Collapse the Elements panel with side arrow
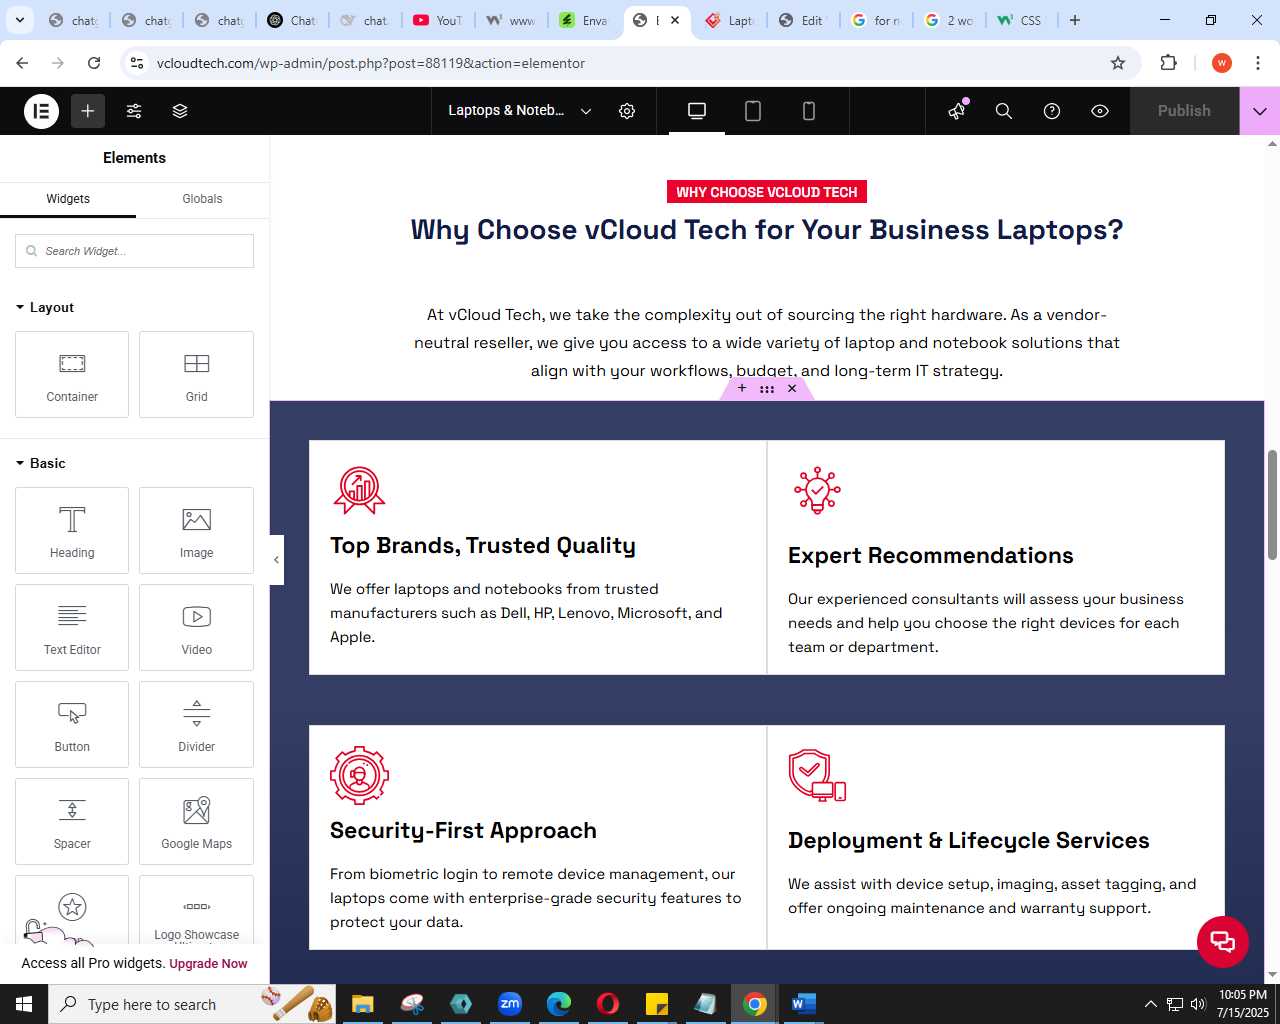 coord(277,560)
